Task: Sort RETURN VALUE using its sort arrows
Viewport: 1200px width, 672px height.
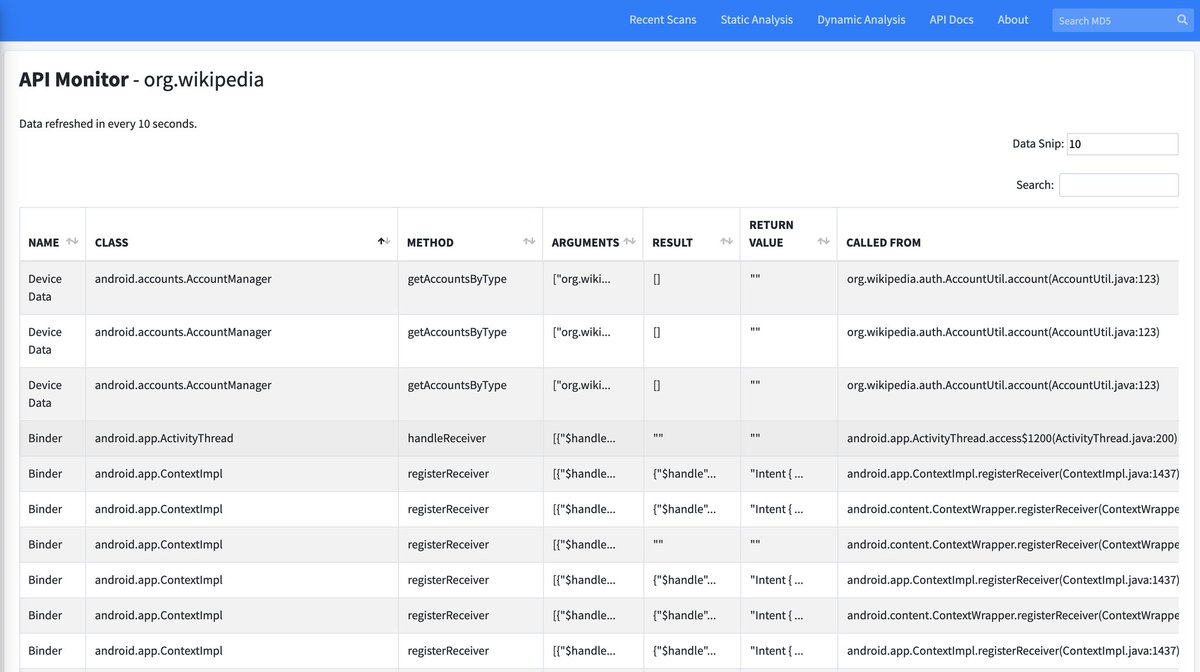Action: pyautogui.click(x=823, y=239)
